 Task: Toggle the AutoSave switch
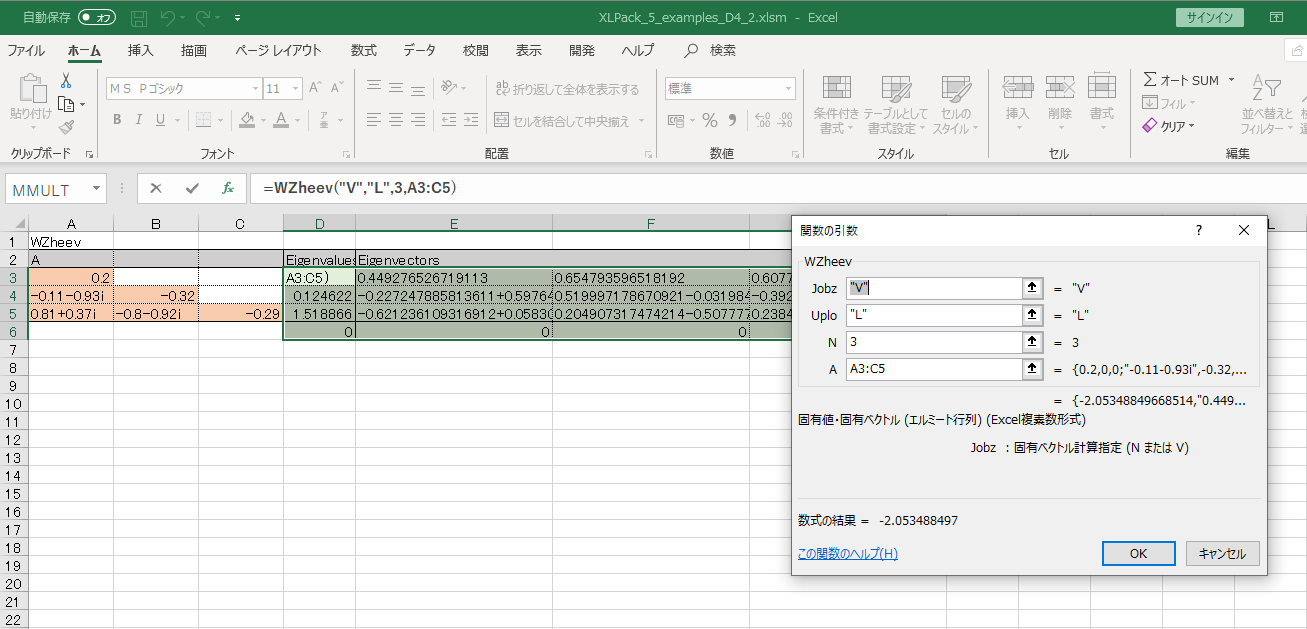tap(97, 18)
